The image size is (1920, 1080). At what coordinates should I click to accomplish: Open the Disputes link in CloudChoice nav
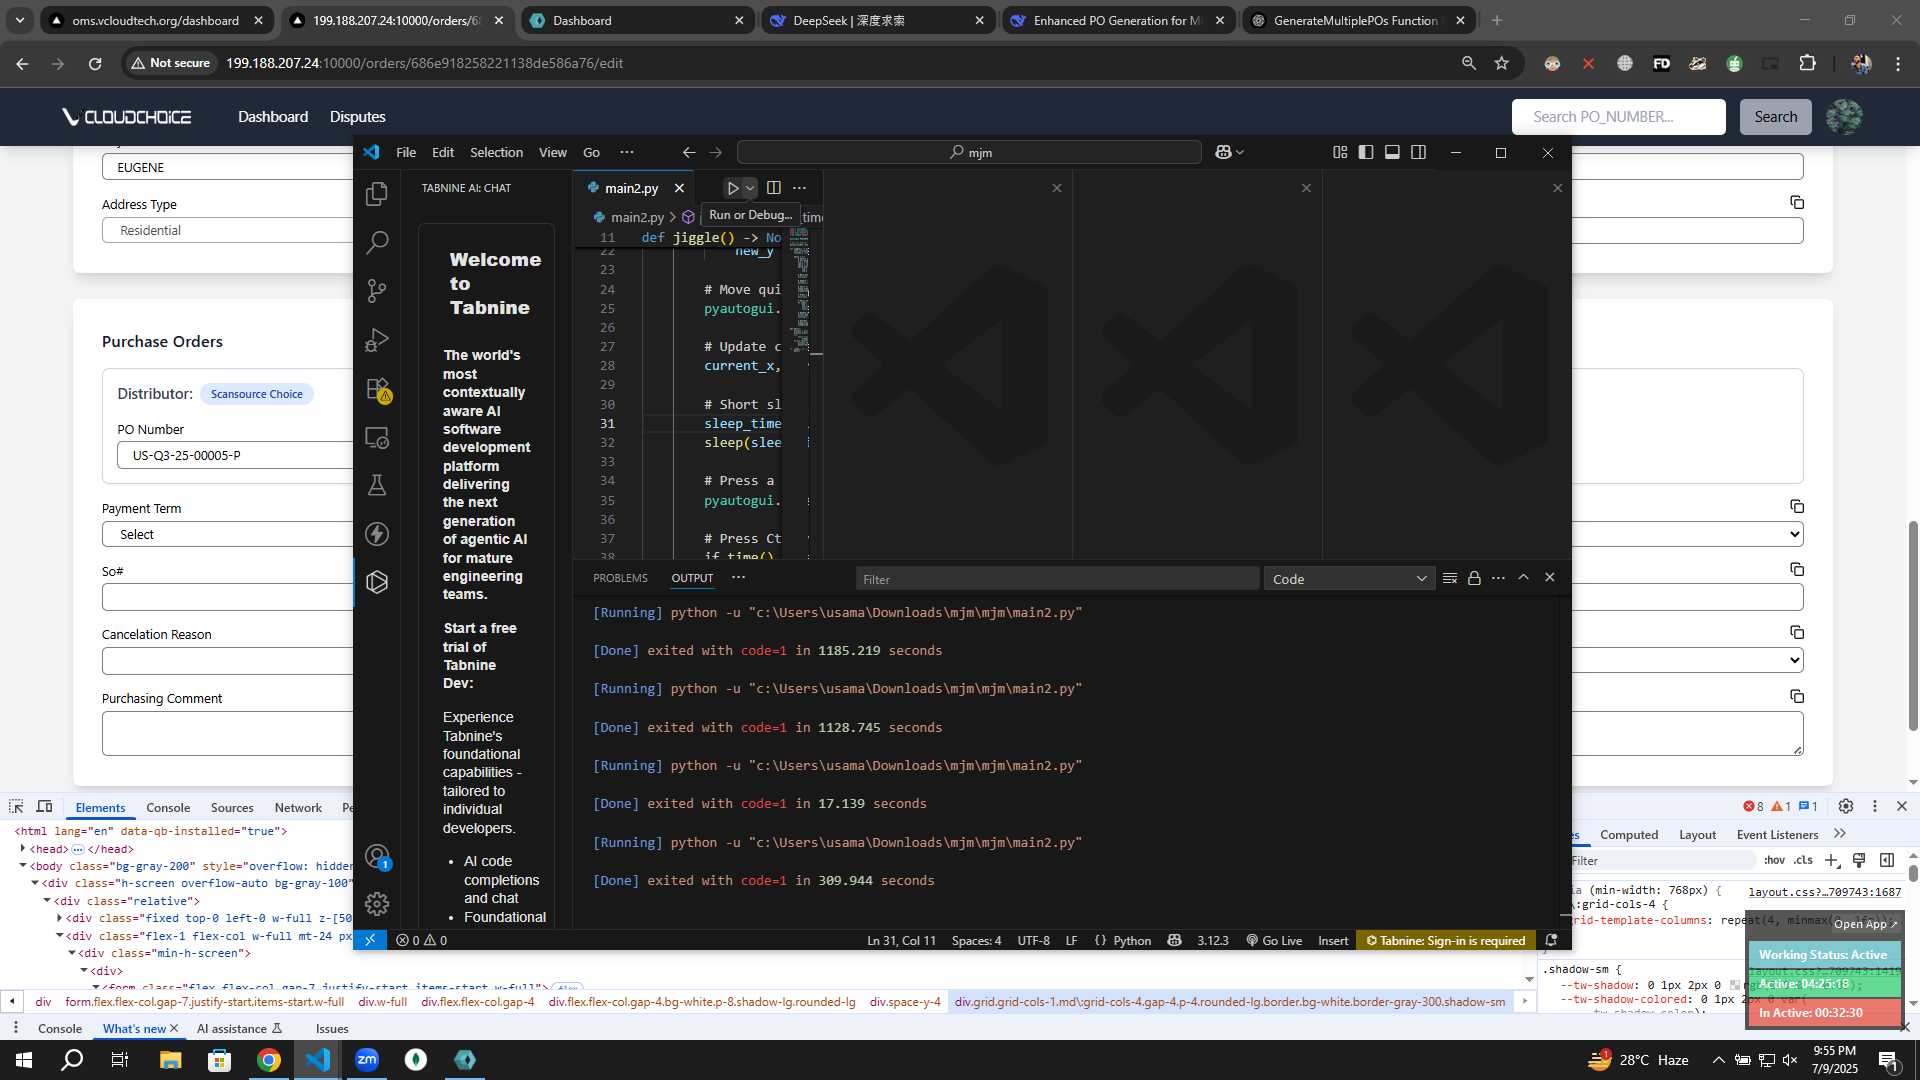click(x=357, y=117)
